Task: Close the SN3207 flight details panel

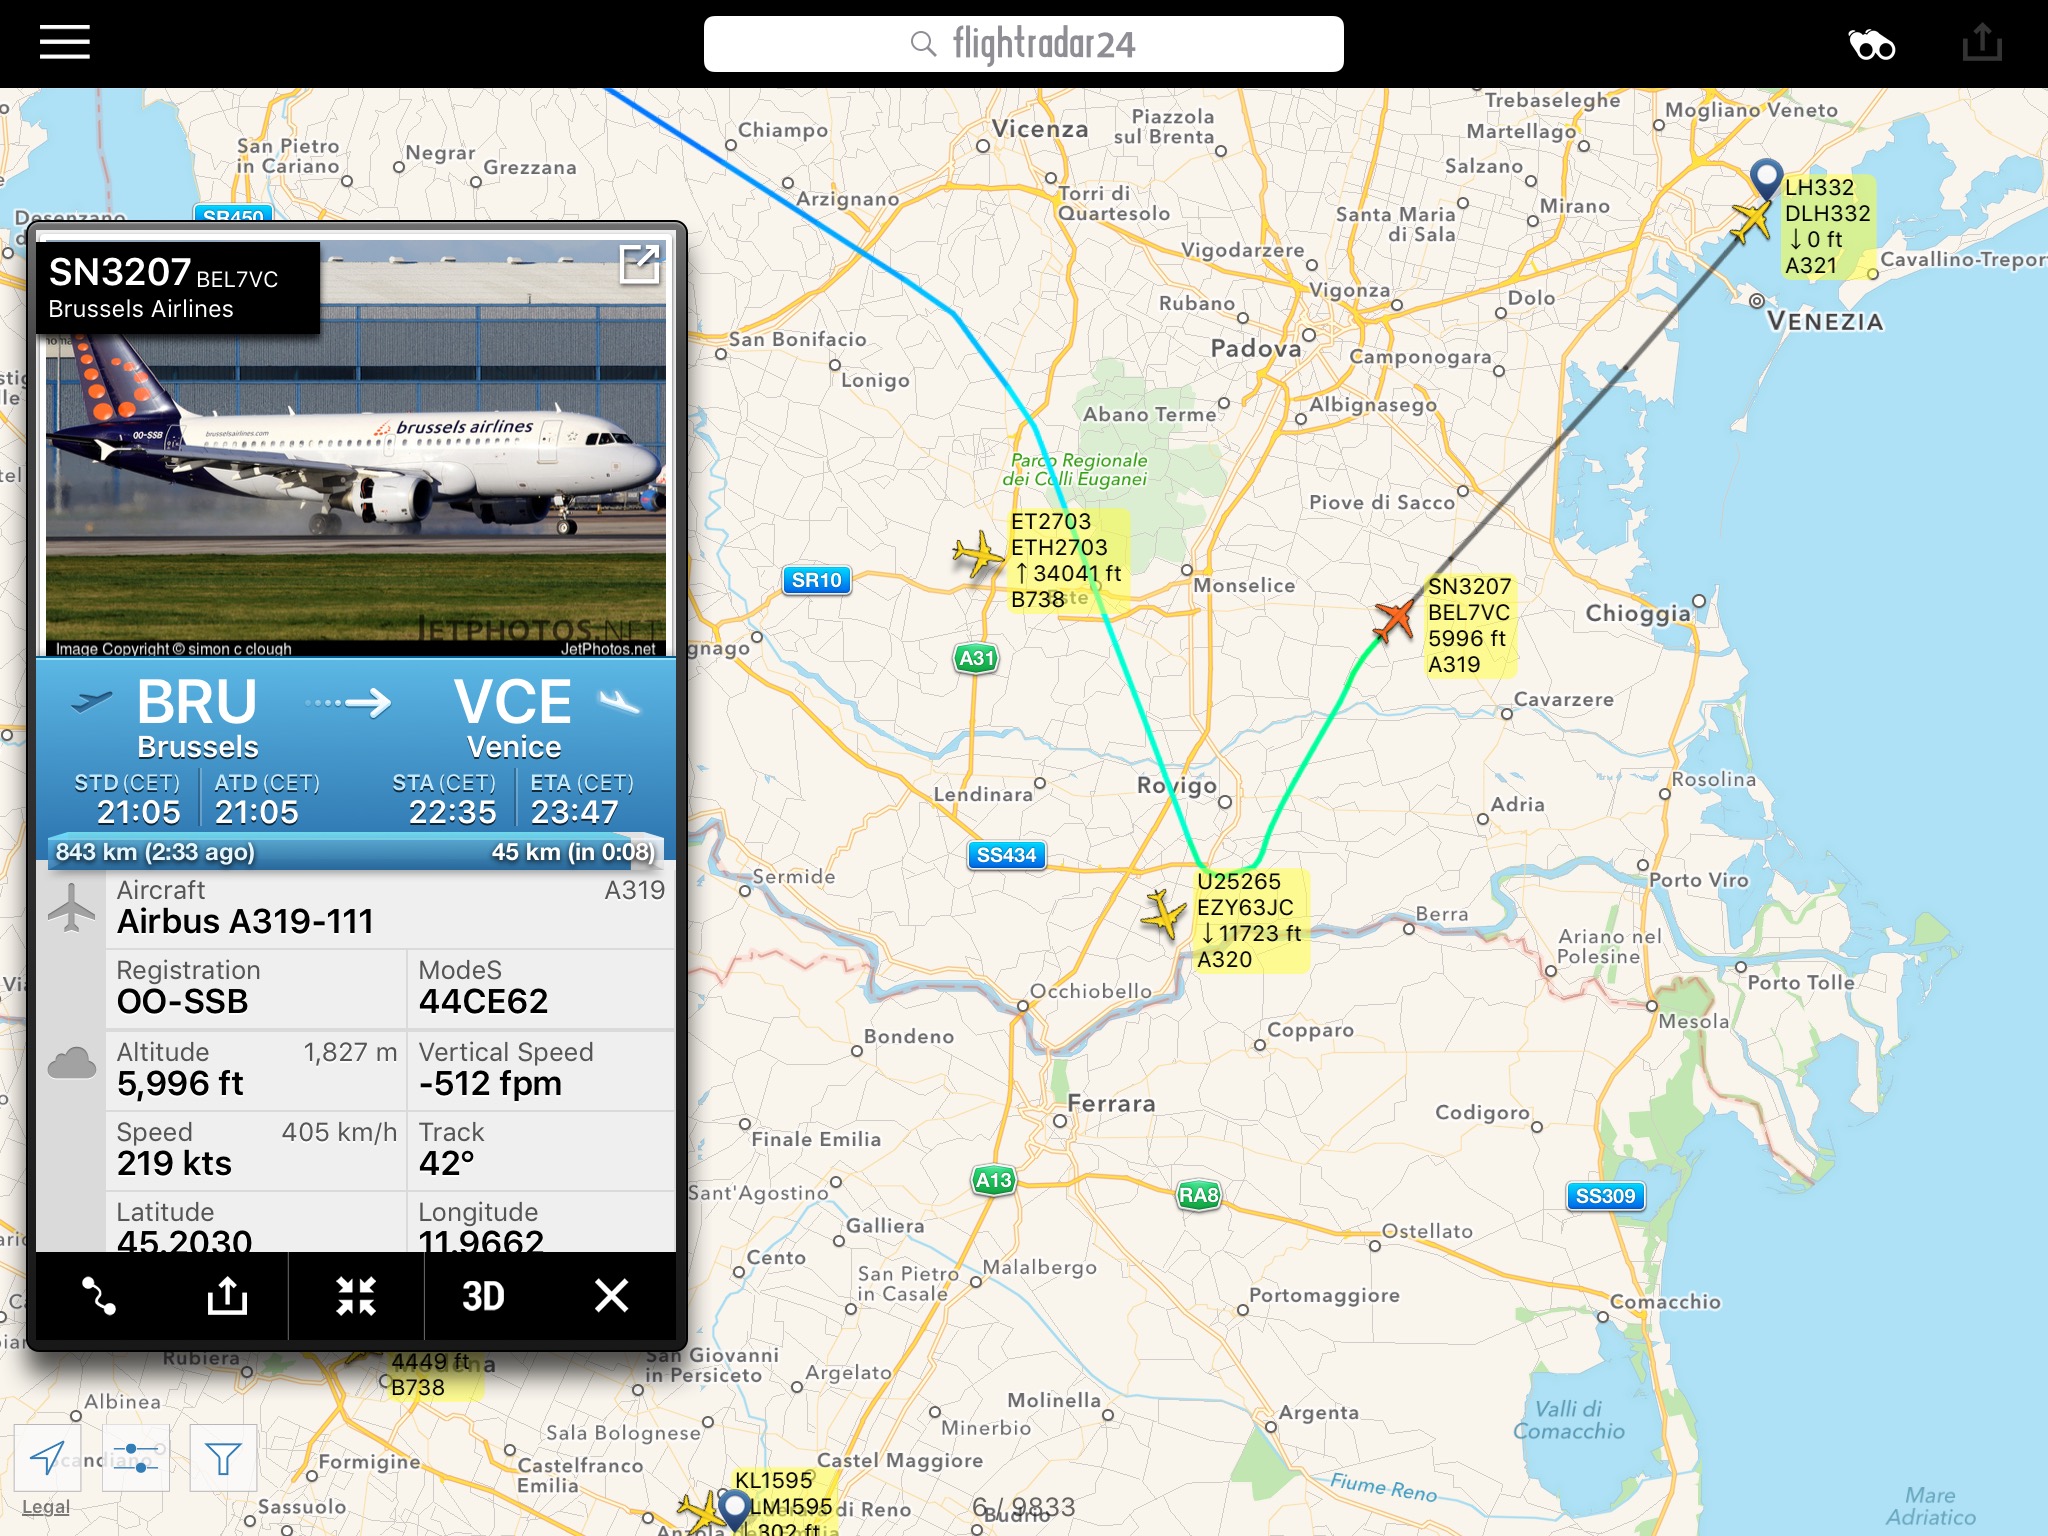Action: tap(611, 1295)
